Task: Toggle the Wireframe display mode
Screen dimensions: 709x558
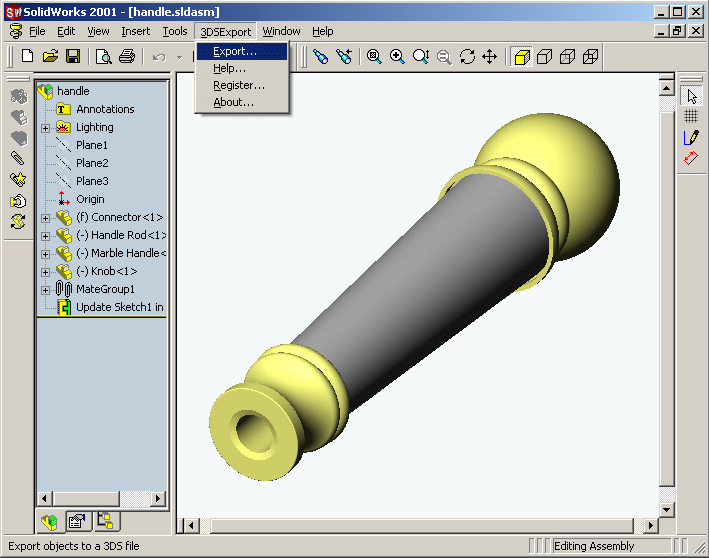Action: (x=590, y=57)
